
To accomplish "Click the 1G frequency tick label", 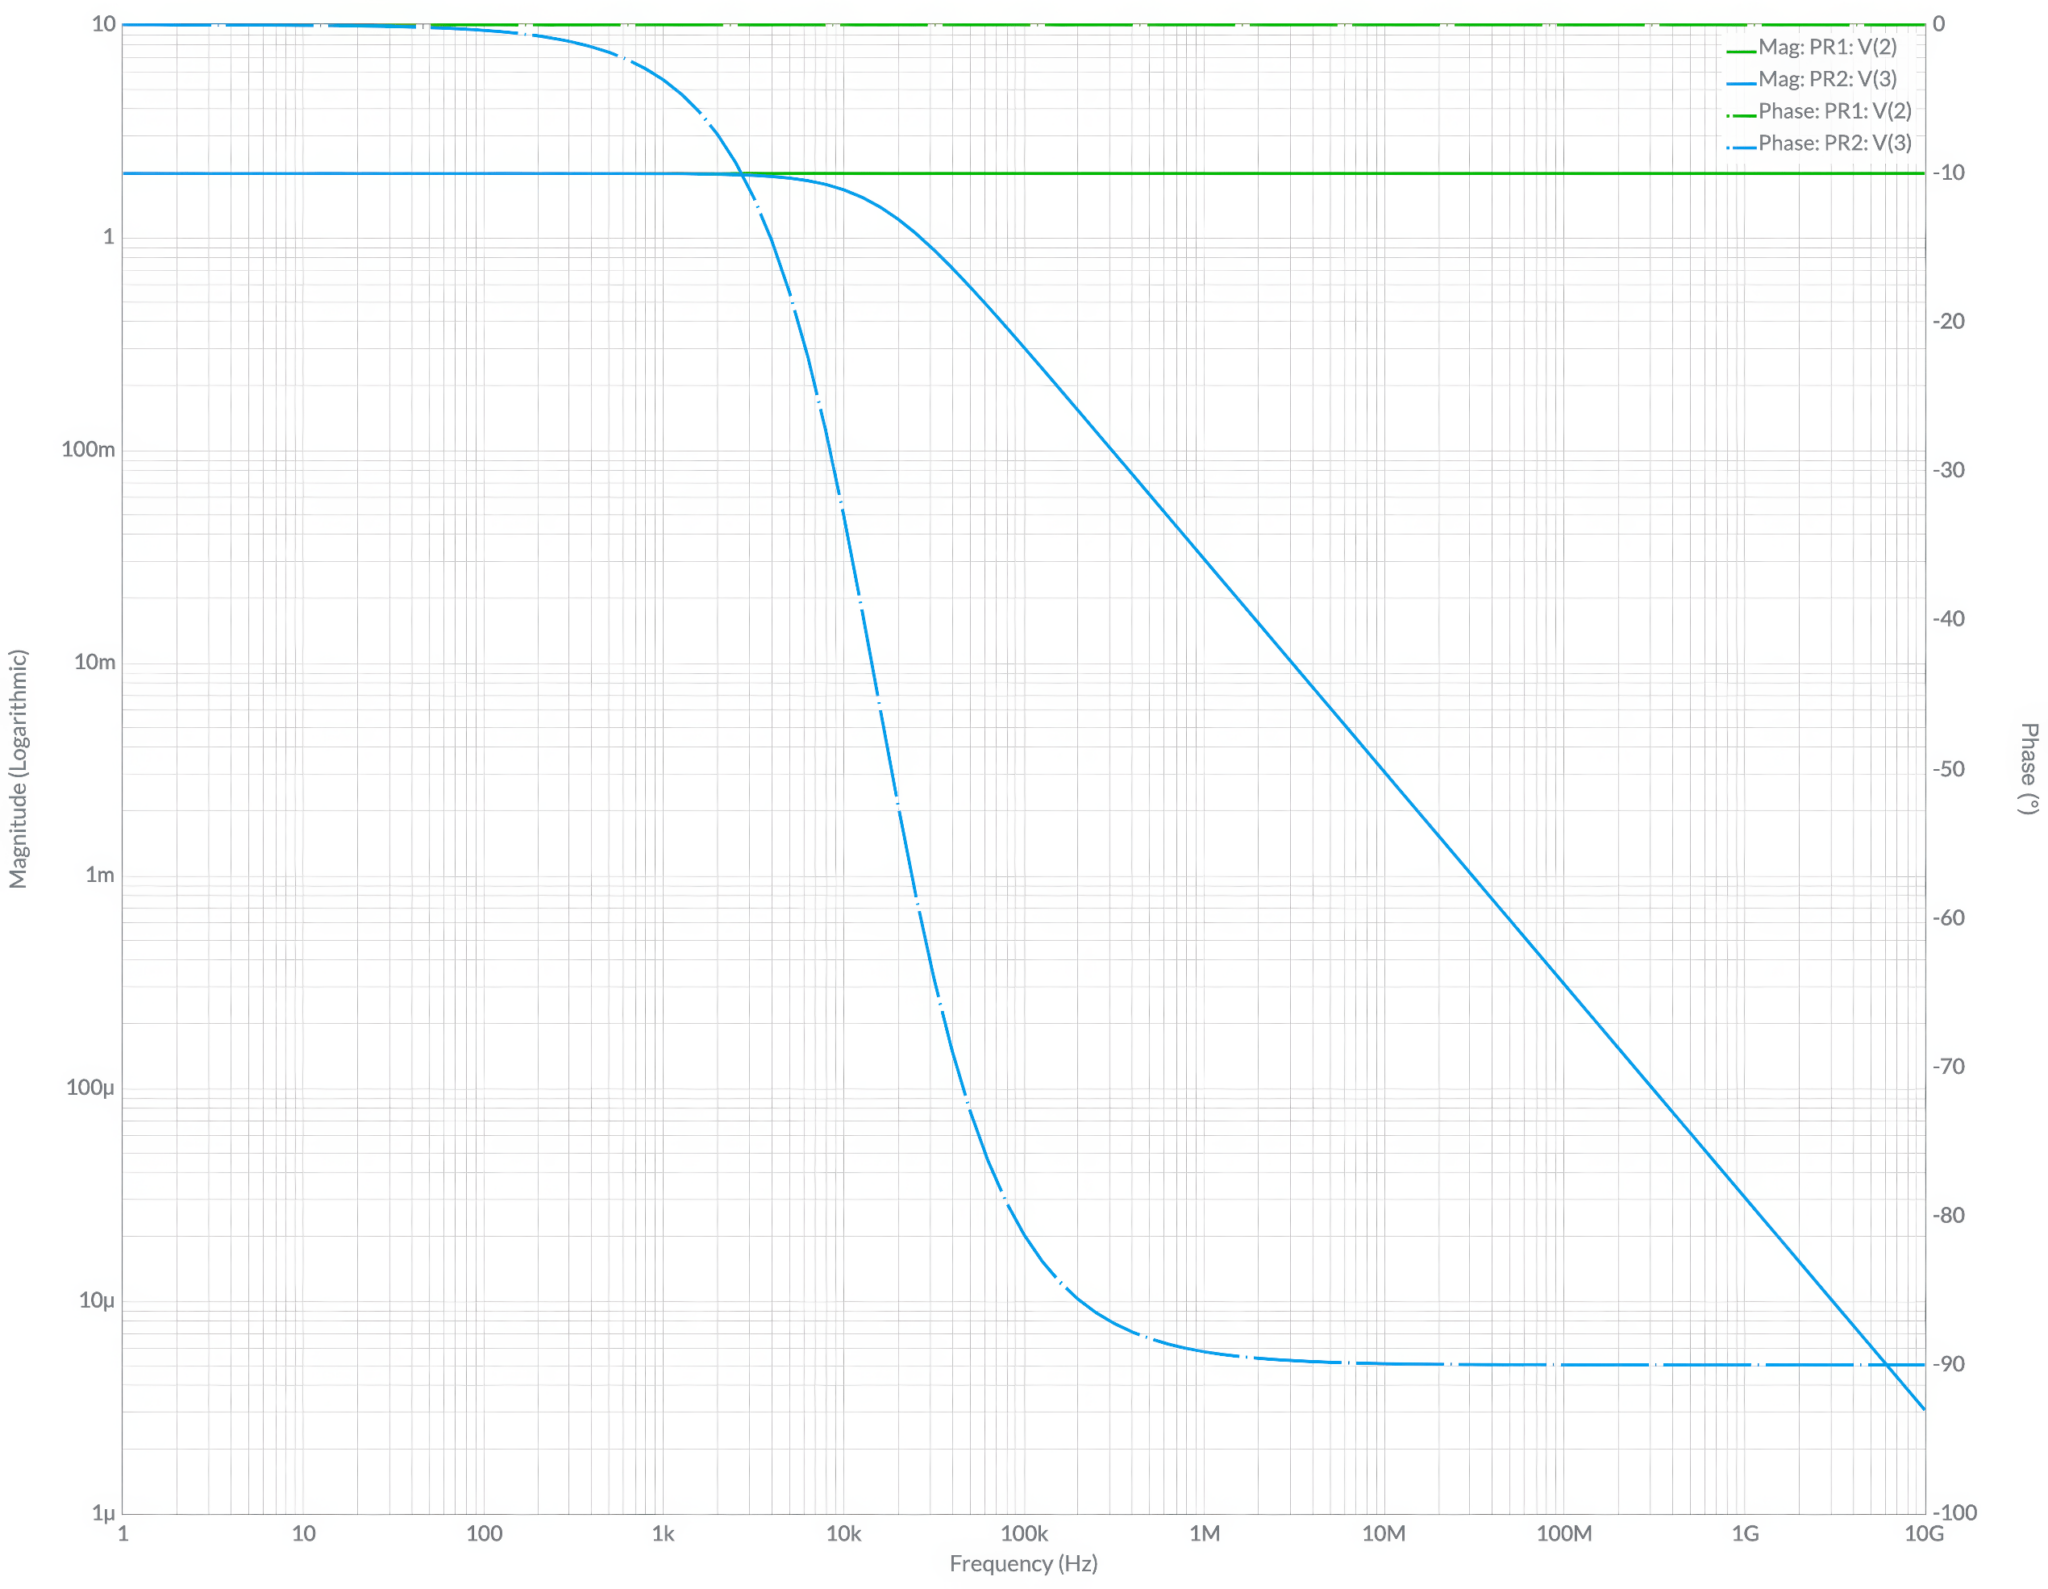I will [x=1748, y=1533].
